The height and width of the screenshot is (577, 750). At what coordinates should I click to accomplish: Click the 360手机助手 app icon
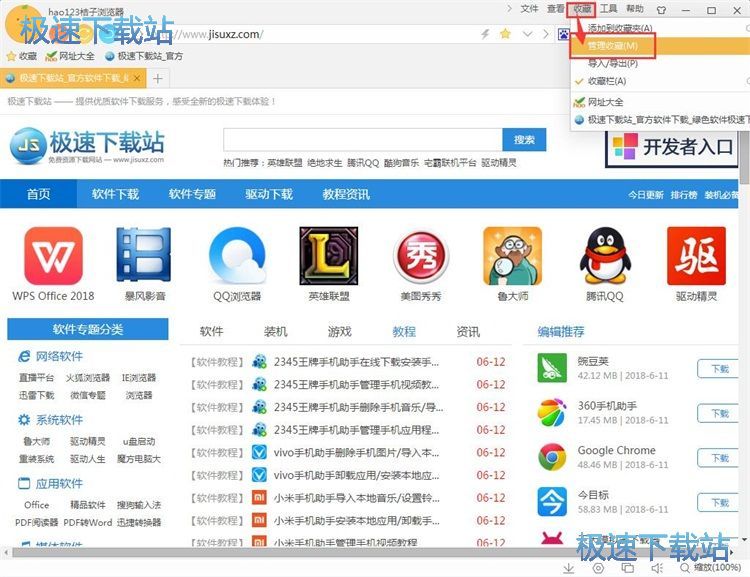tap(552, 412)
